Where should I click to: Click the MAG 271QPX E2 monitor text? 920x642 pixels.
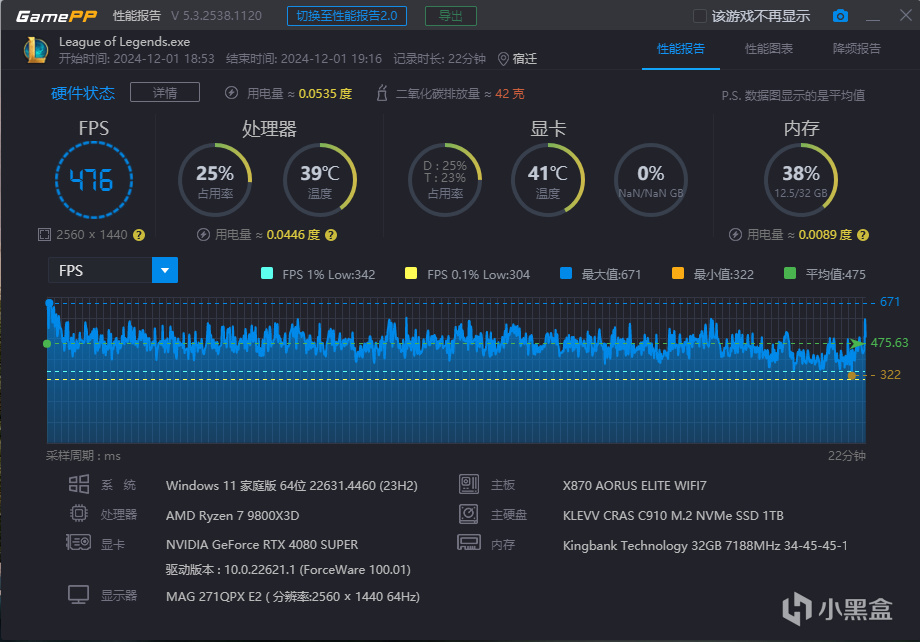point(293,597)
